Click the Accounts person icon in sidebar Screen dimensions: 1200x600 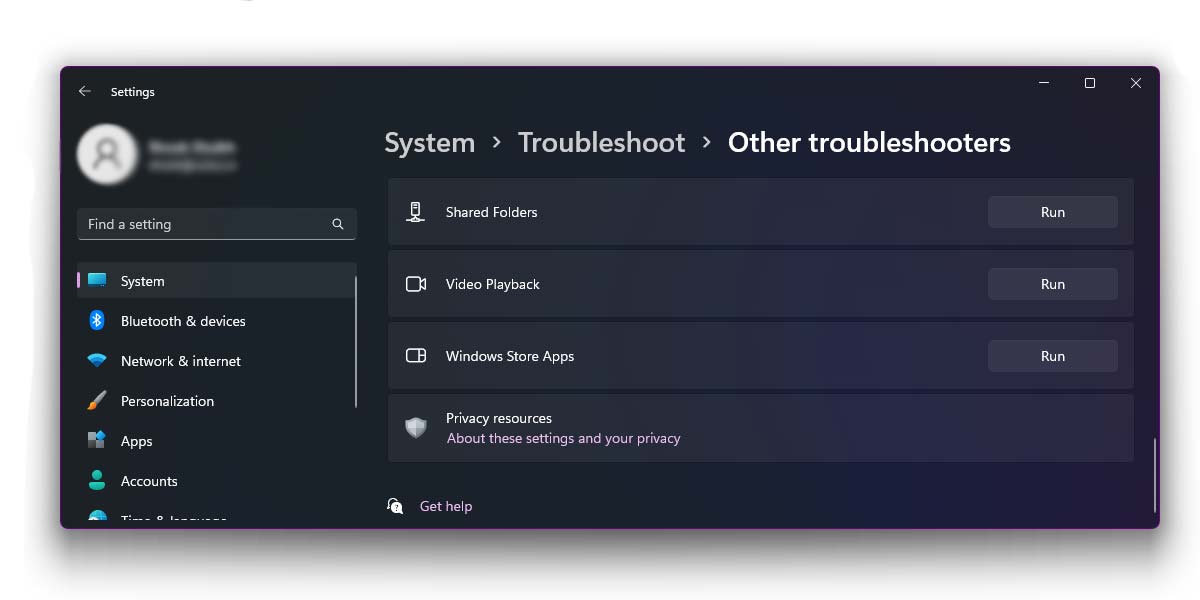click(97, 481)
